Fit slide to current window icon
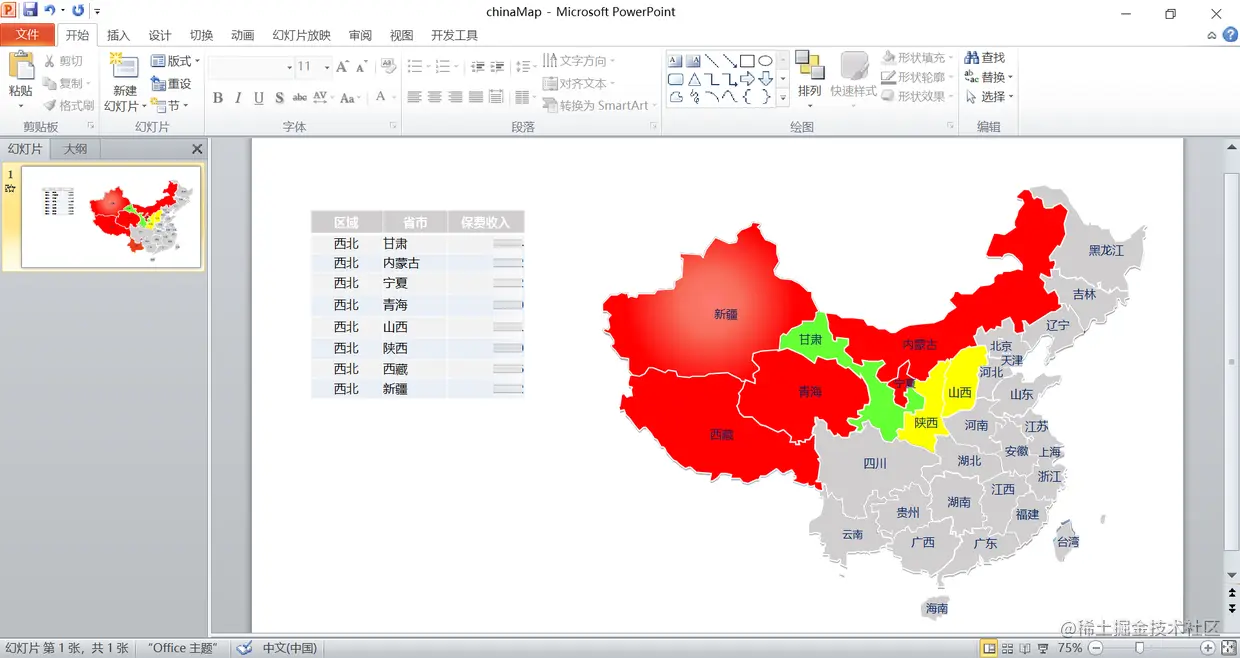 [1229, 648]
